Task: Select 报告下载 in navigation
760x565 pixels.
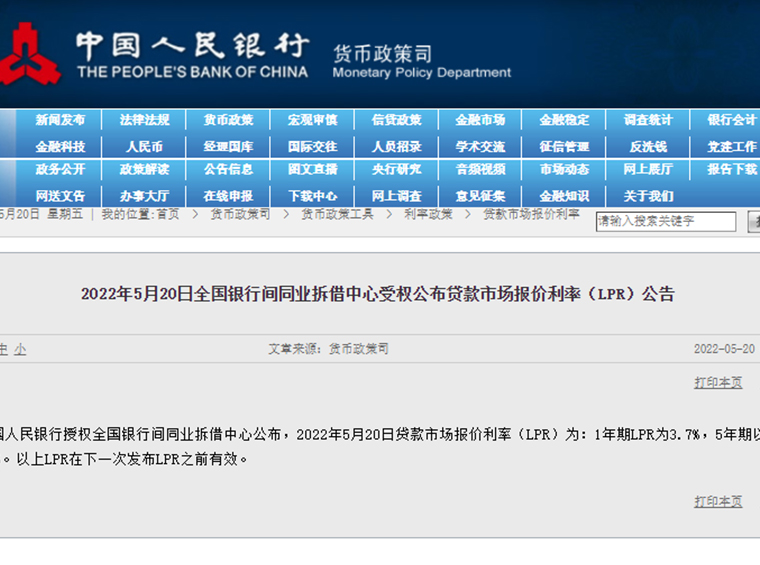Action: [732, 169]
